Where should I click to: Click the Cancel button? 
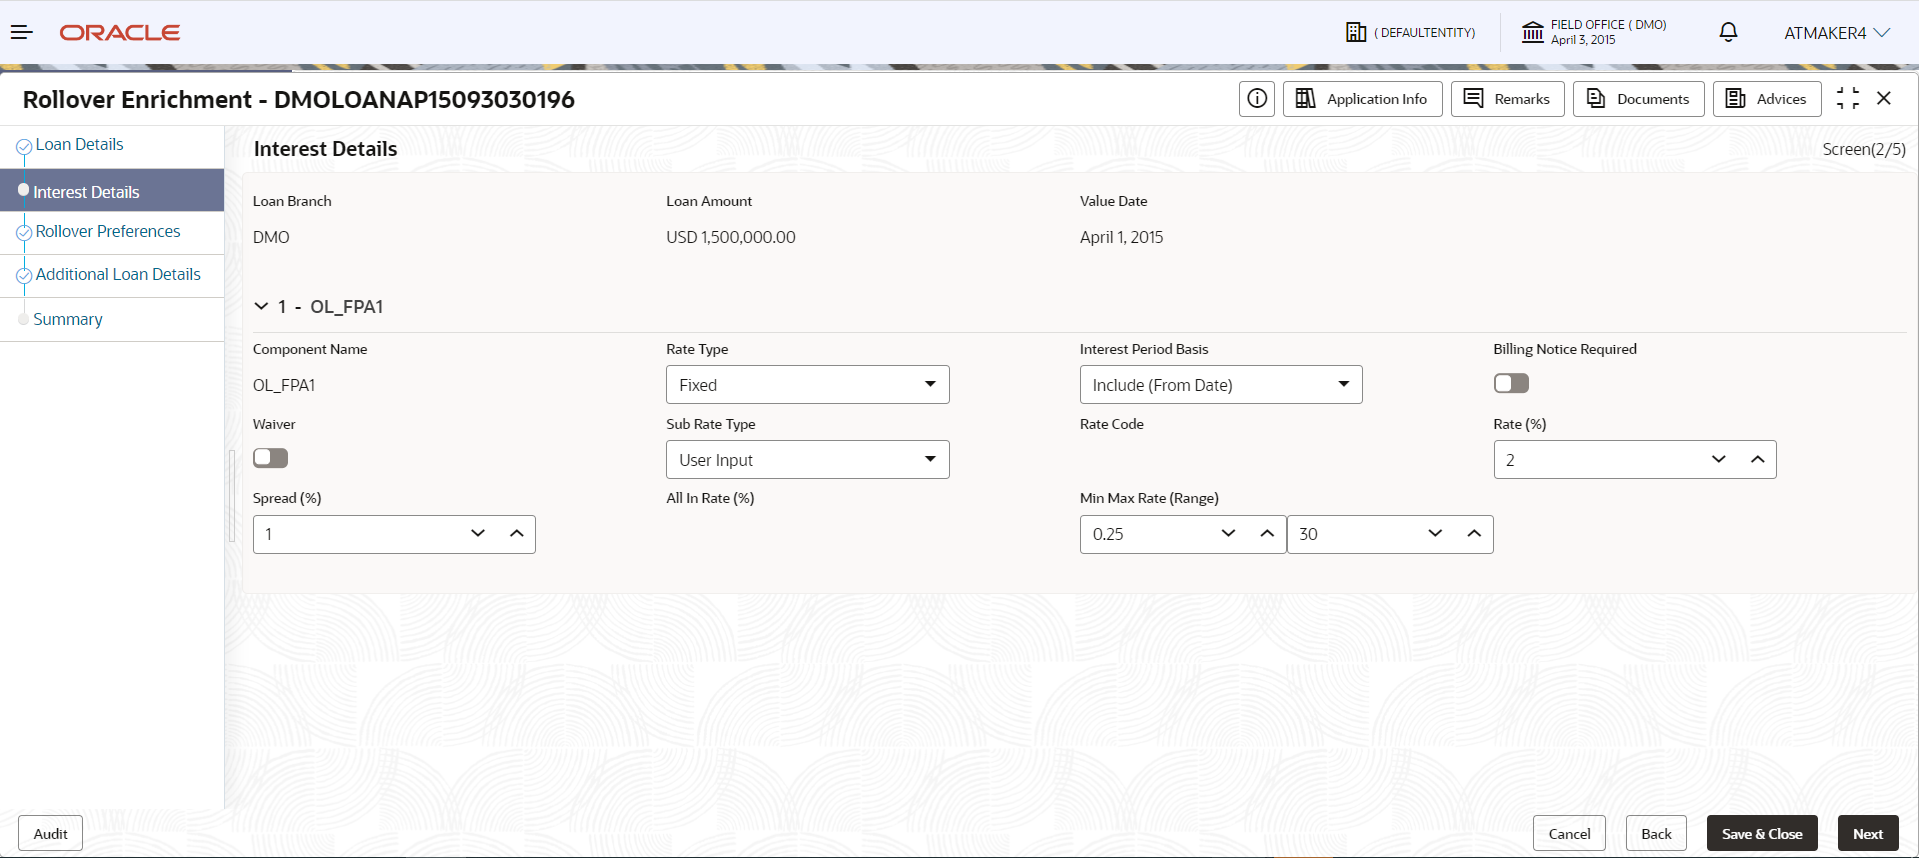click(1569, 833)
